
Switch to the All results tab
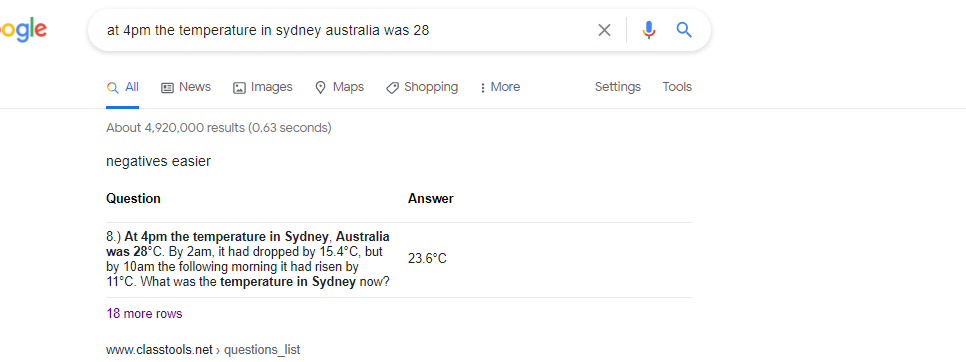click(x=123, y=87)
